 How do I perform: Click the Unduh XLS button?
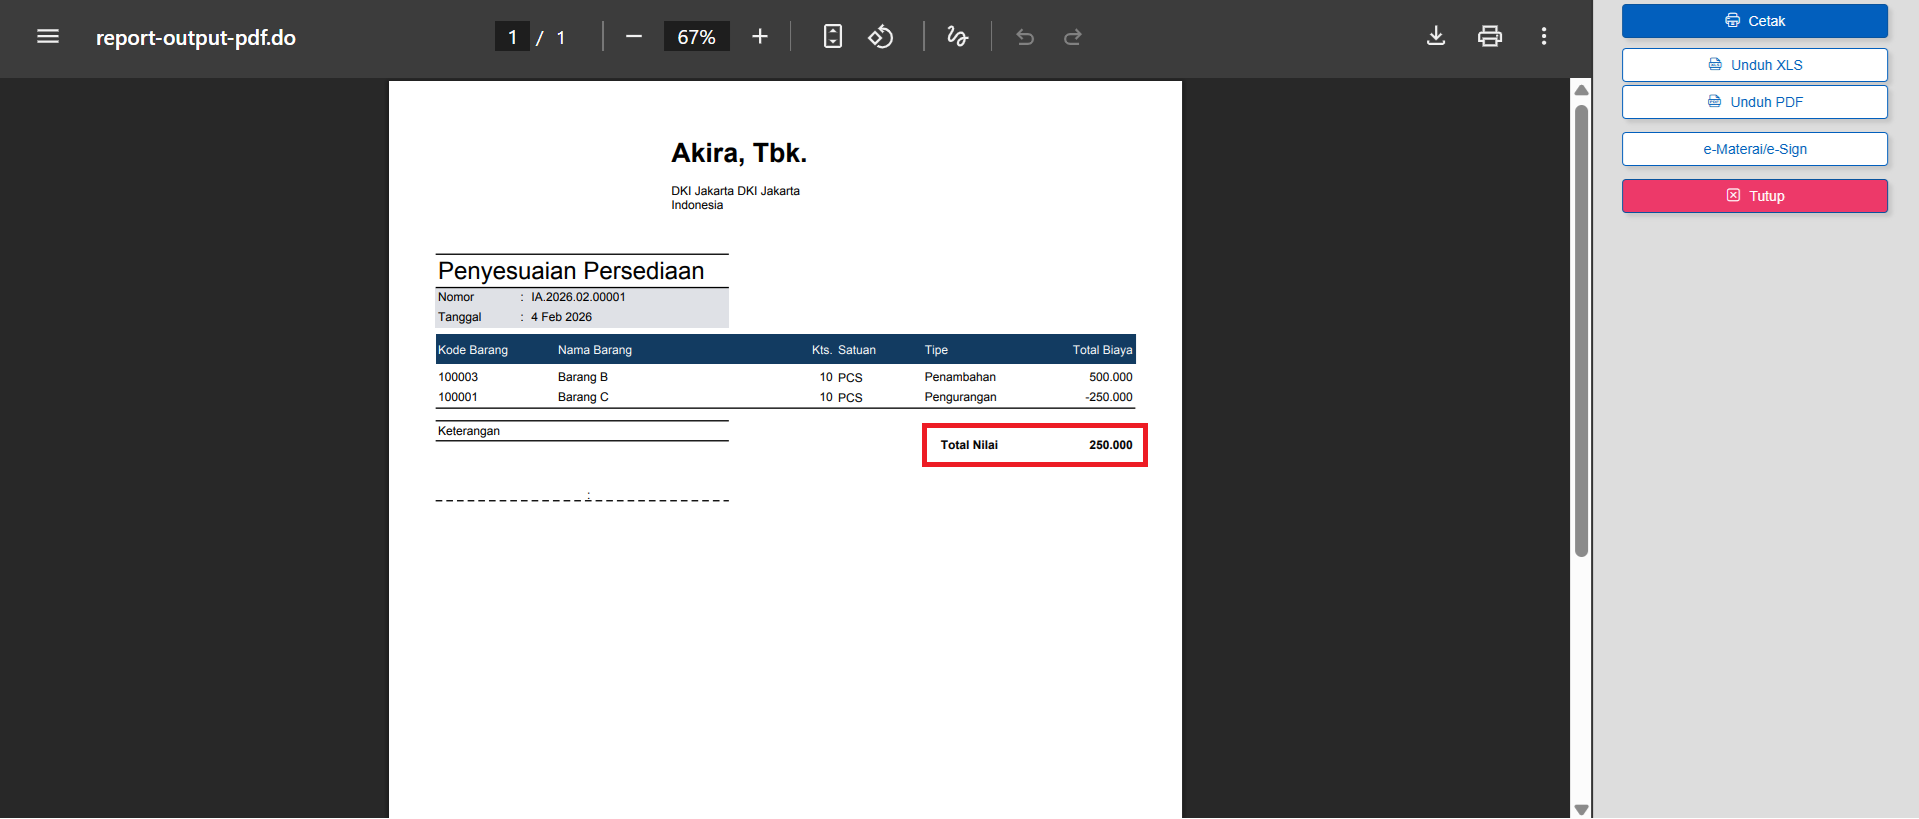1754,65
